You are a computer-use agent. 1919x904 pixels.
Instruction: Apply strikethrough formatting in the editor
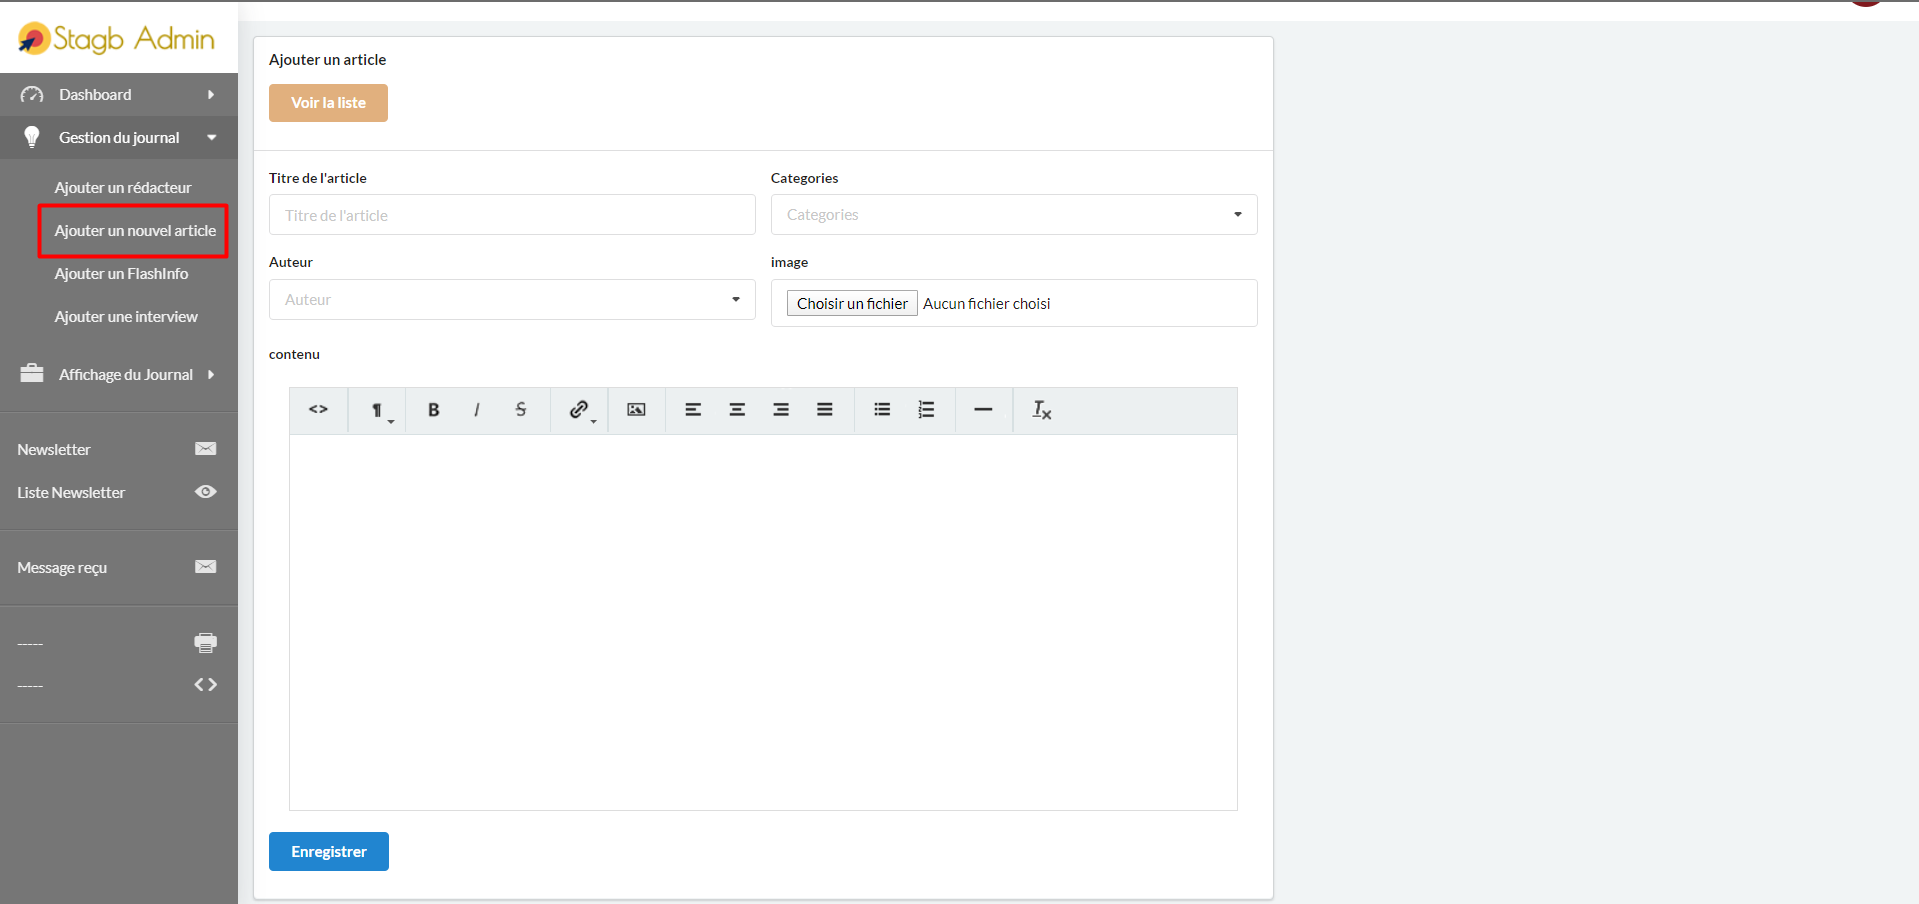tap(521, 410)
